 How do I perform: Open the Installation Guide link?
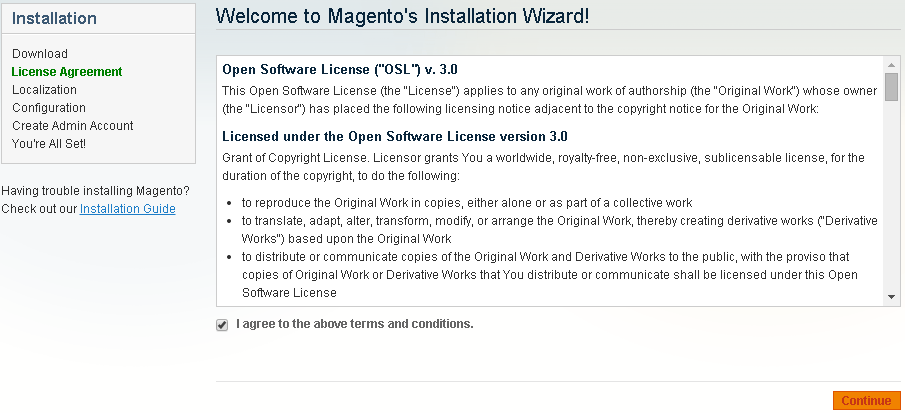pos(127,209)
